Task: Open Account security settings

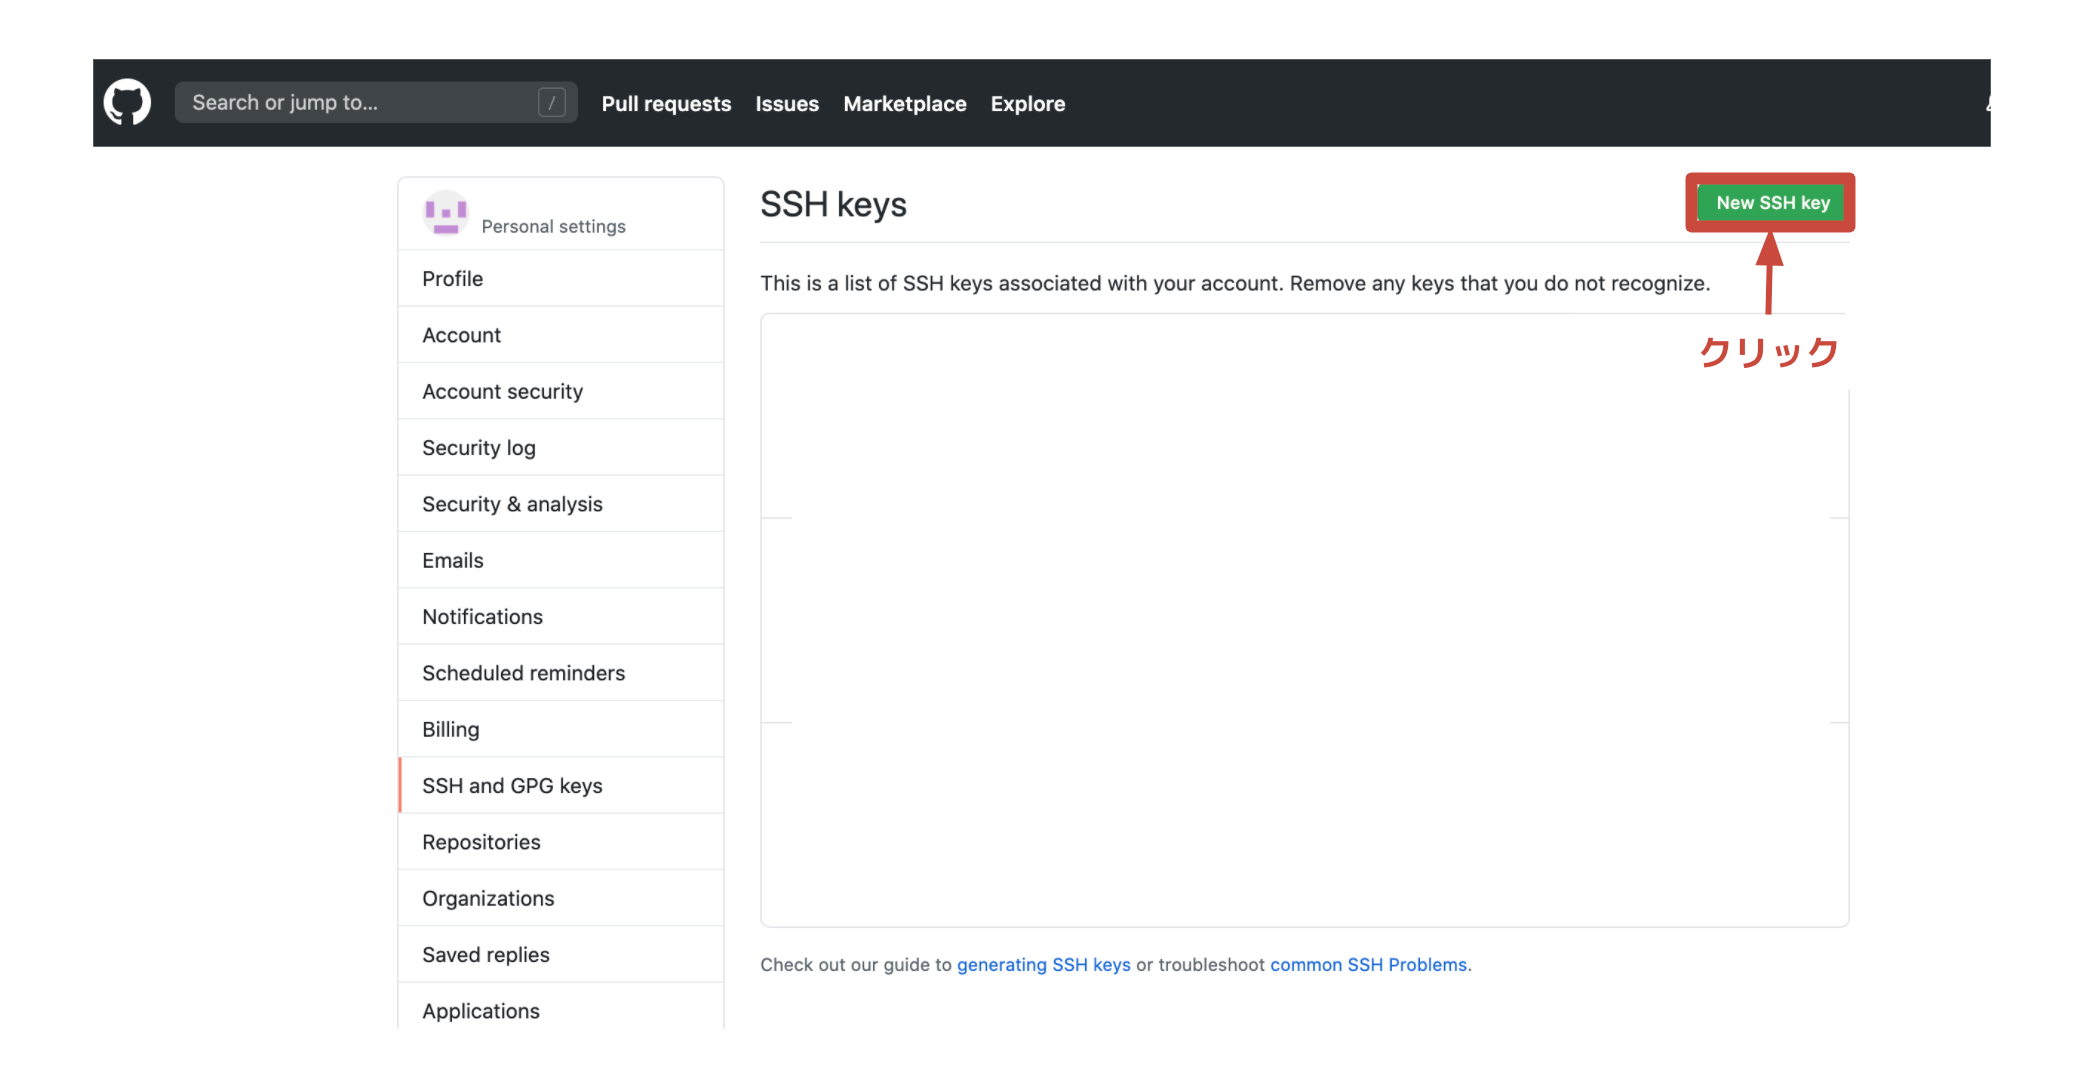Action: (x=502, y=392)
